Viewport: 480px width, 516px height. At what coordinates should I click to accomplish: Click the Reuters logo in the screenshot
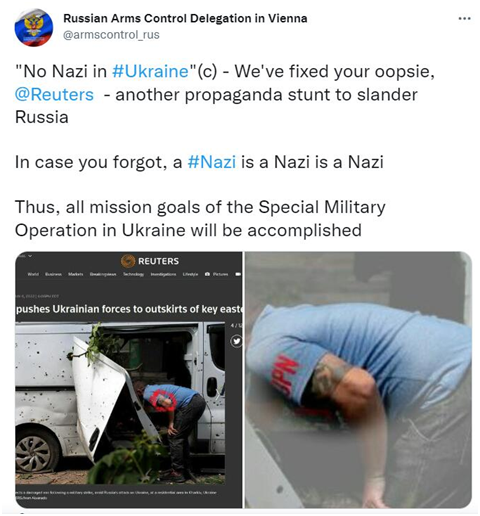(150, 261)
